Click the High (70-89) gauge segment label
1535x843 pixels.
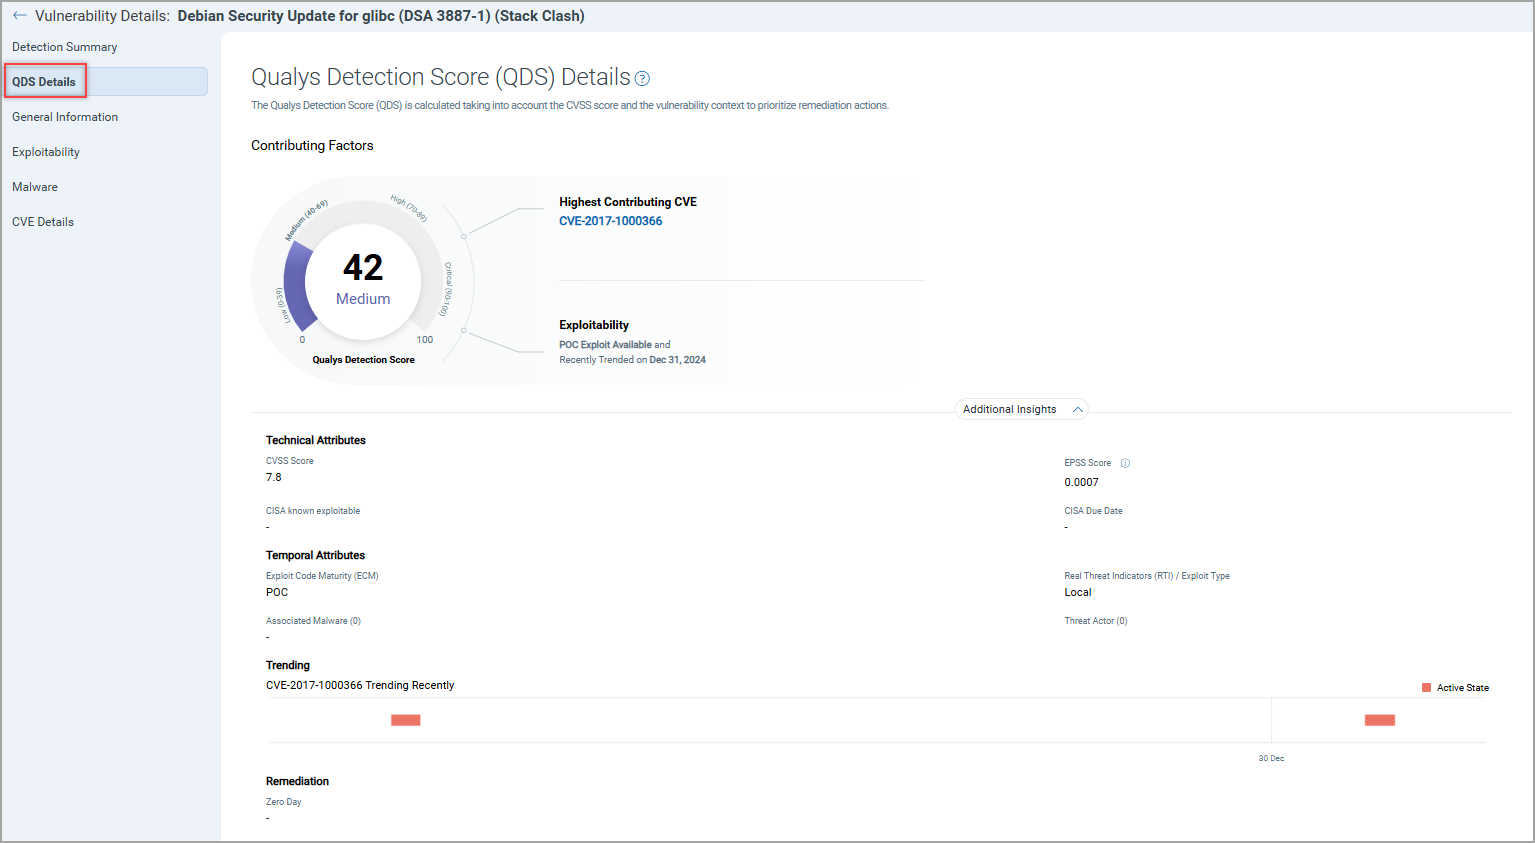tap(409, 208)
